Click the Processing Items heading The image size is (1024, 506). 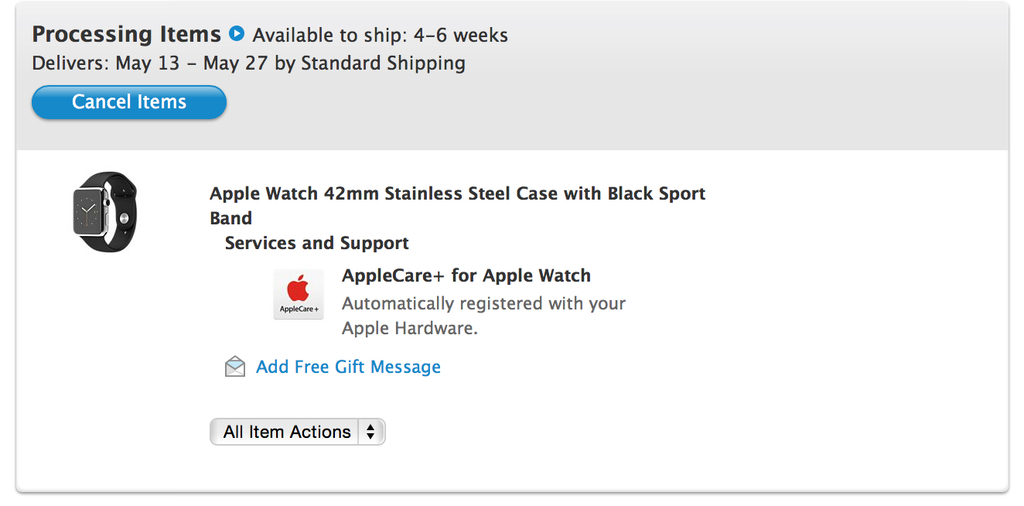click(126, 34)
